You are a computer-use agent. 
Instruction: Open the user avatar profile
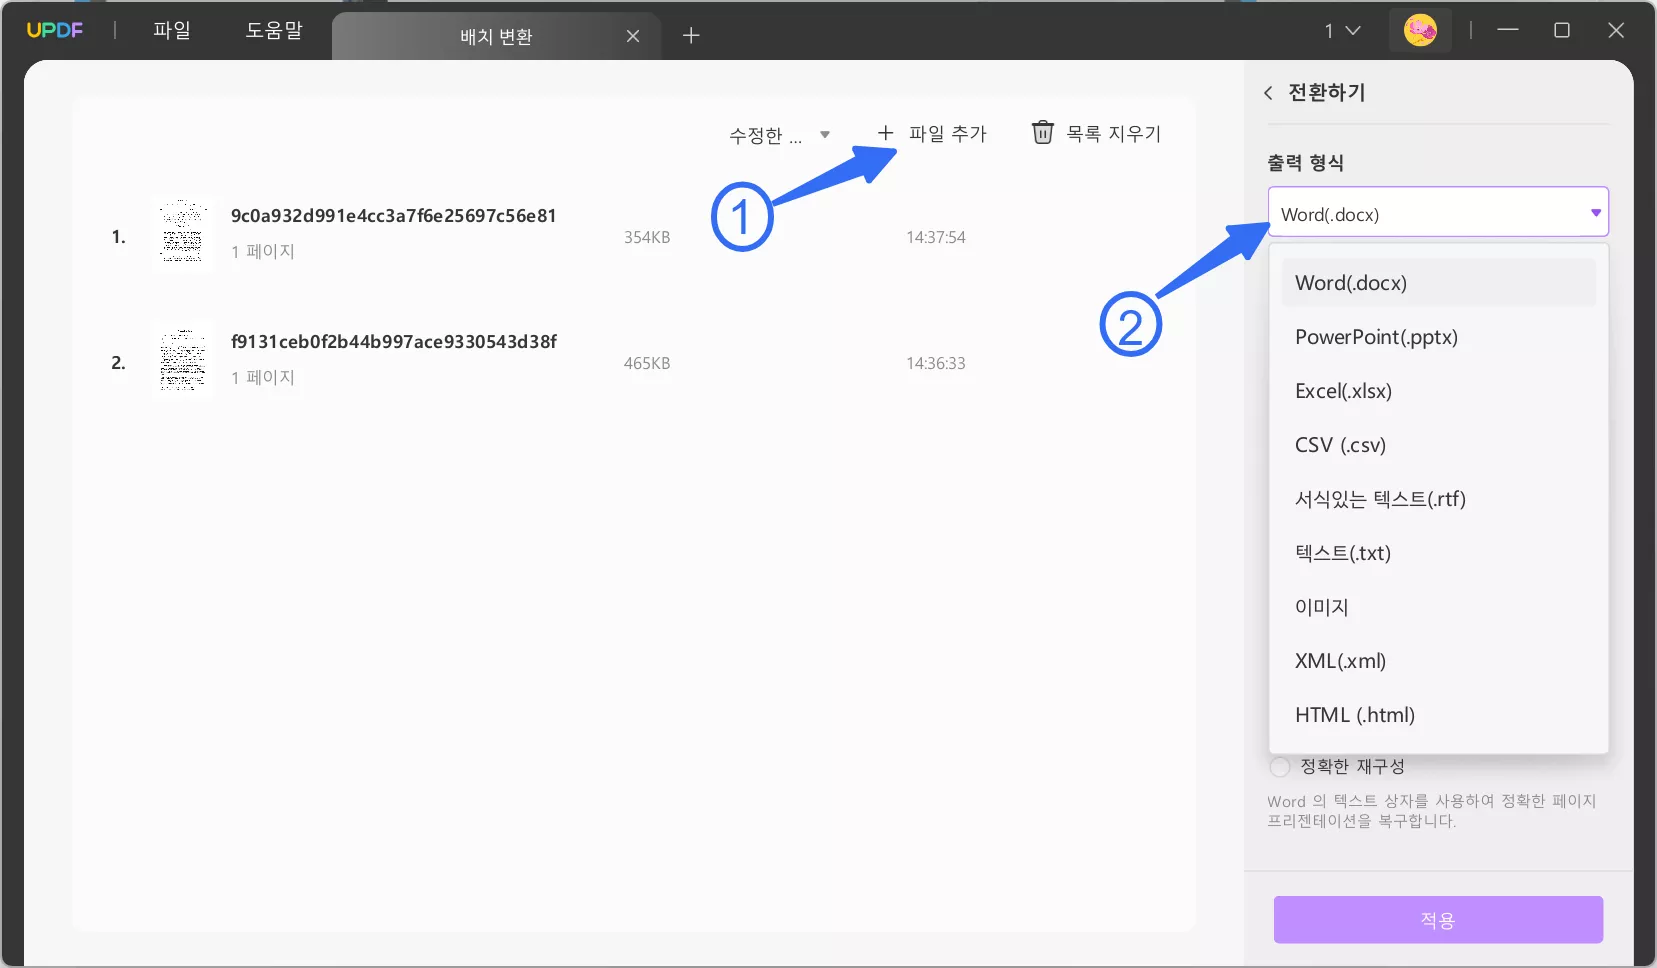pyautogui.click(x=1420, y=30)
